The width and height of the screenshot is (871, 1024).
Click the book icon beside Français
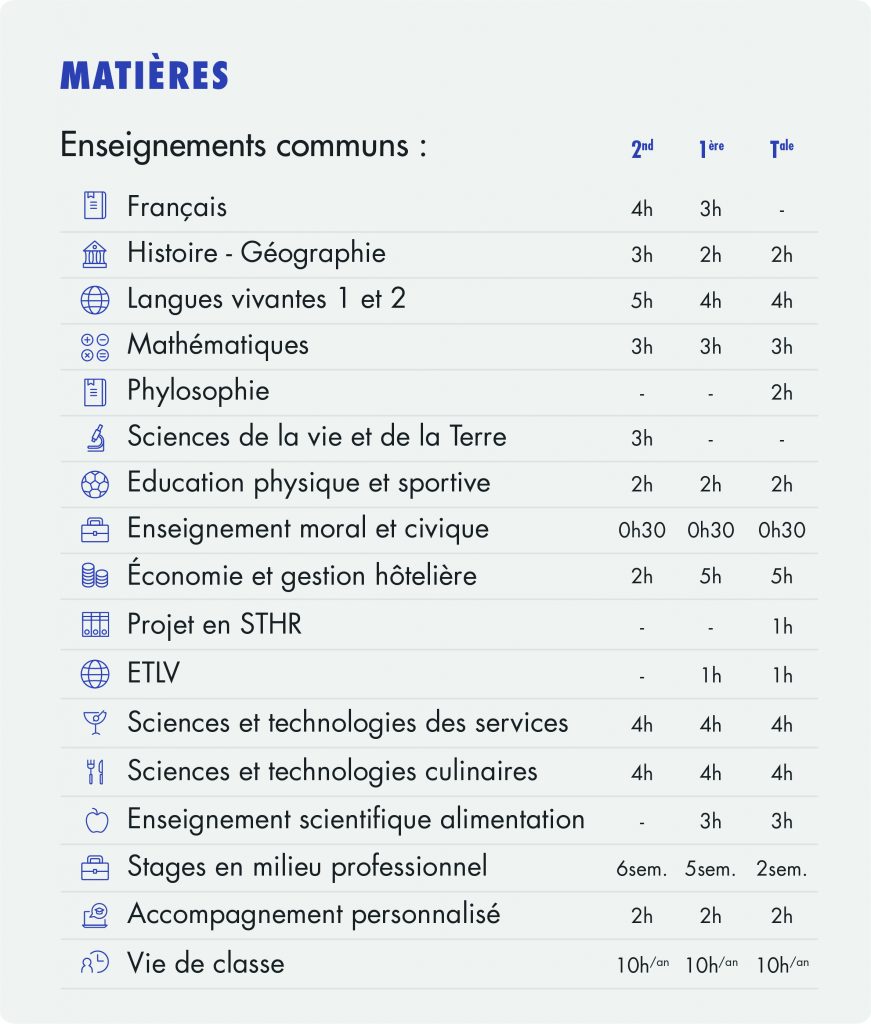pos(94,207)
